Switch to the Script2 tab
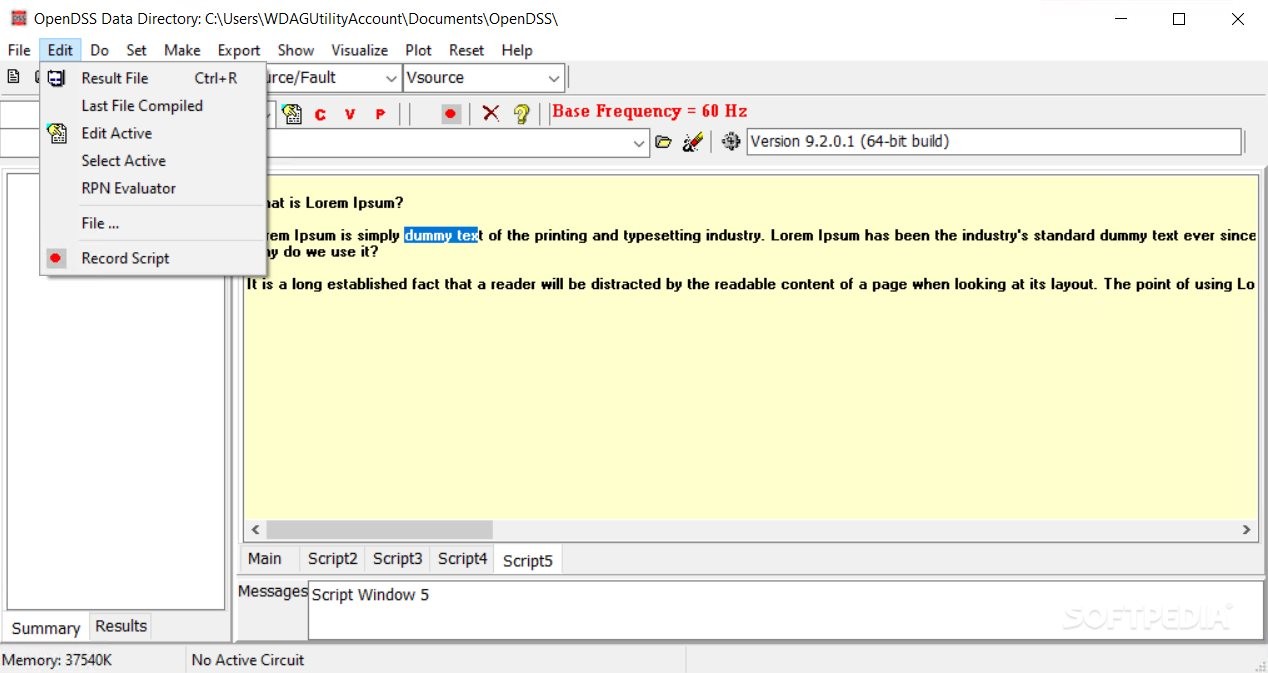1268x673 pixels. tap(332, 559)
